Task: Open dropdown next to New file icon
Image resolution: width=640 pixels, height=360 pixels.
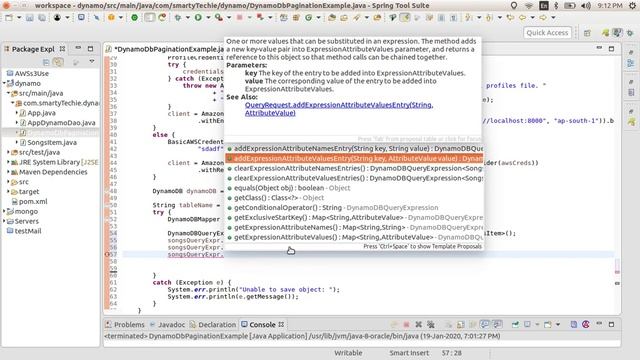Action: (x=19, y=18)
